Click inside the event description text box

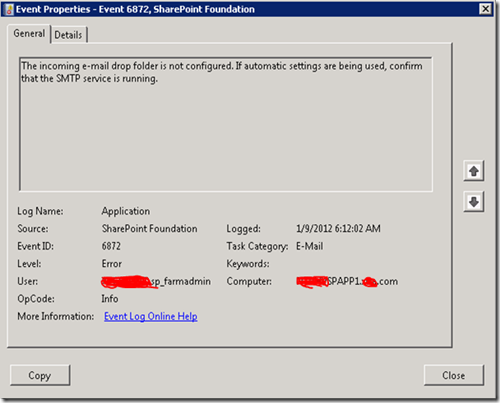click(226, 124)
